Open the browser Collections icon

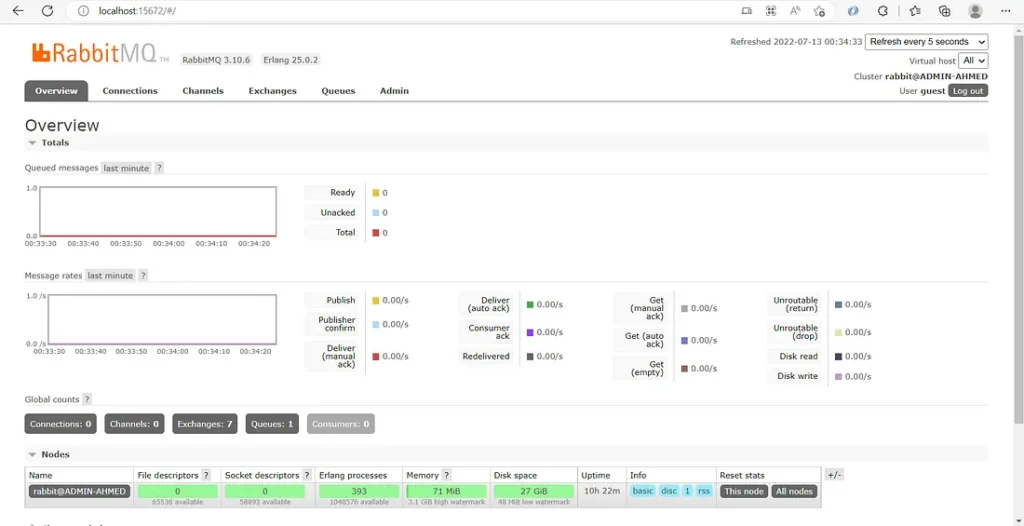(944, 11)
